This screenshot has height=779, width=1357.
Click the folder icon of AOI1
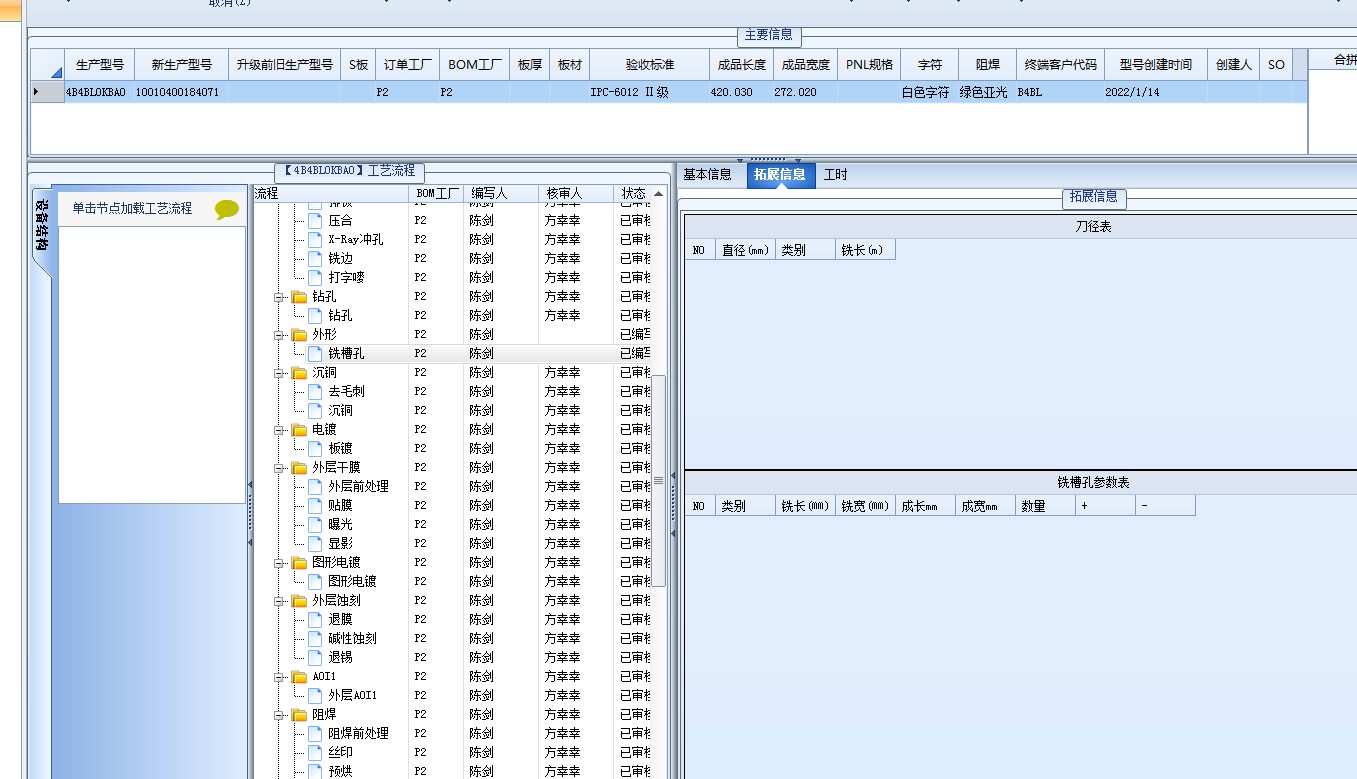[299, 676]
